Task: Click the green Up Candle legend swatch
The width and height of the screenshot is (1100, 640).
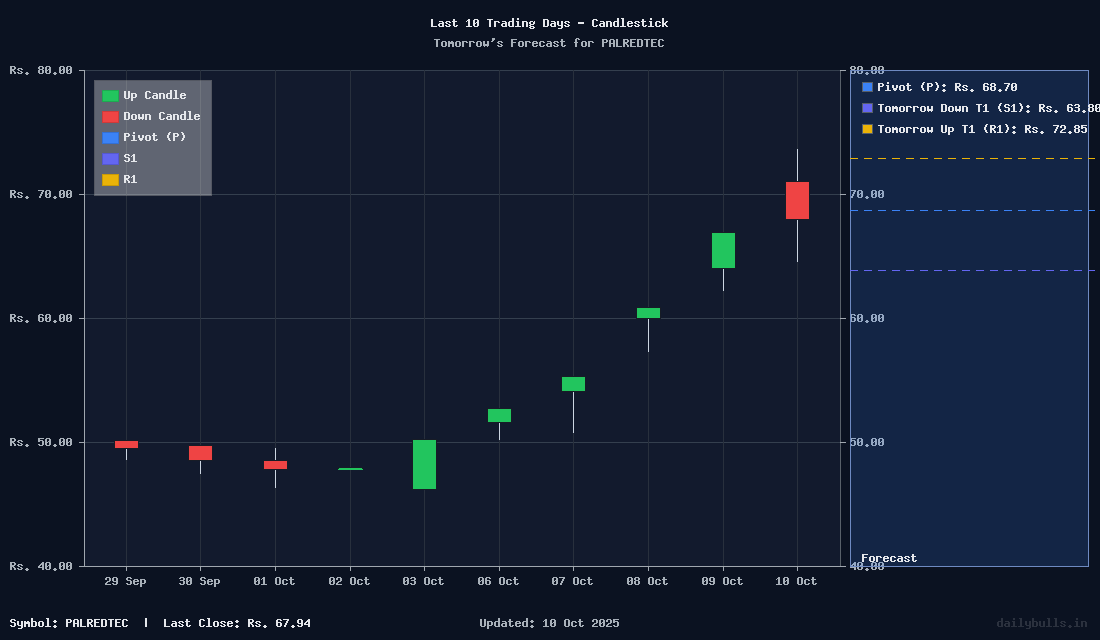Action: coord(110,96)
